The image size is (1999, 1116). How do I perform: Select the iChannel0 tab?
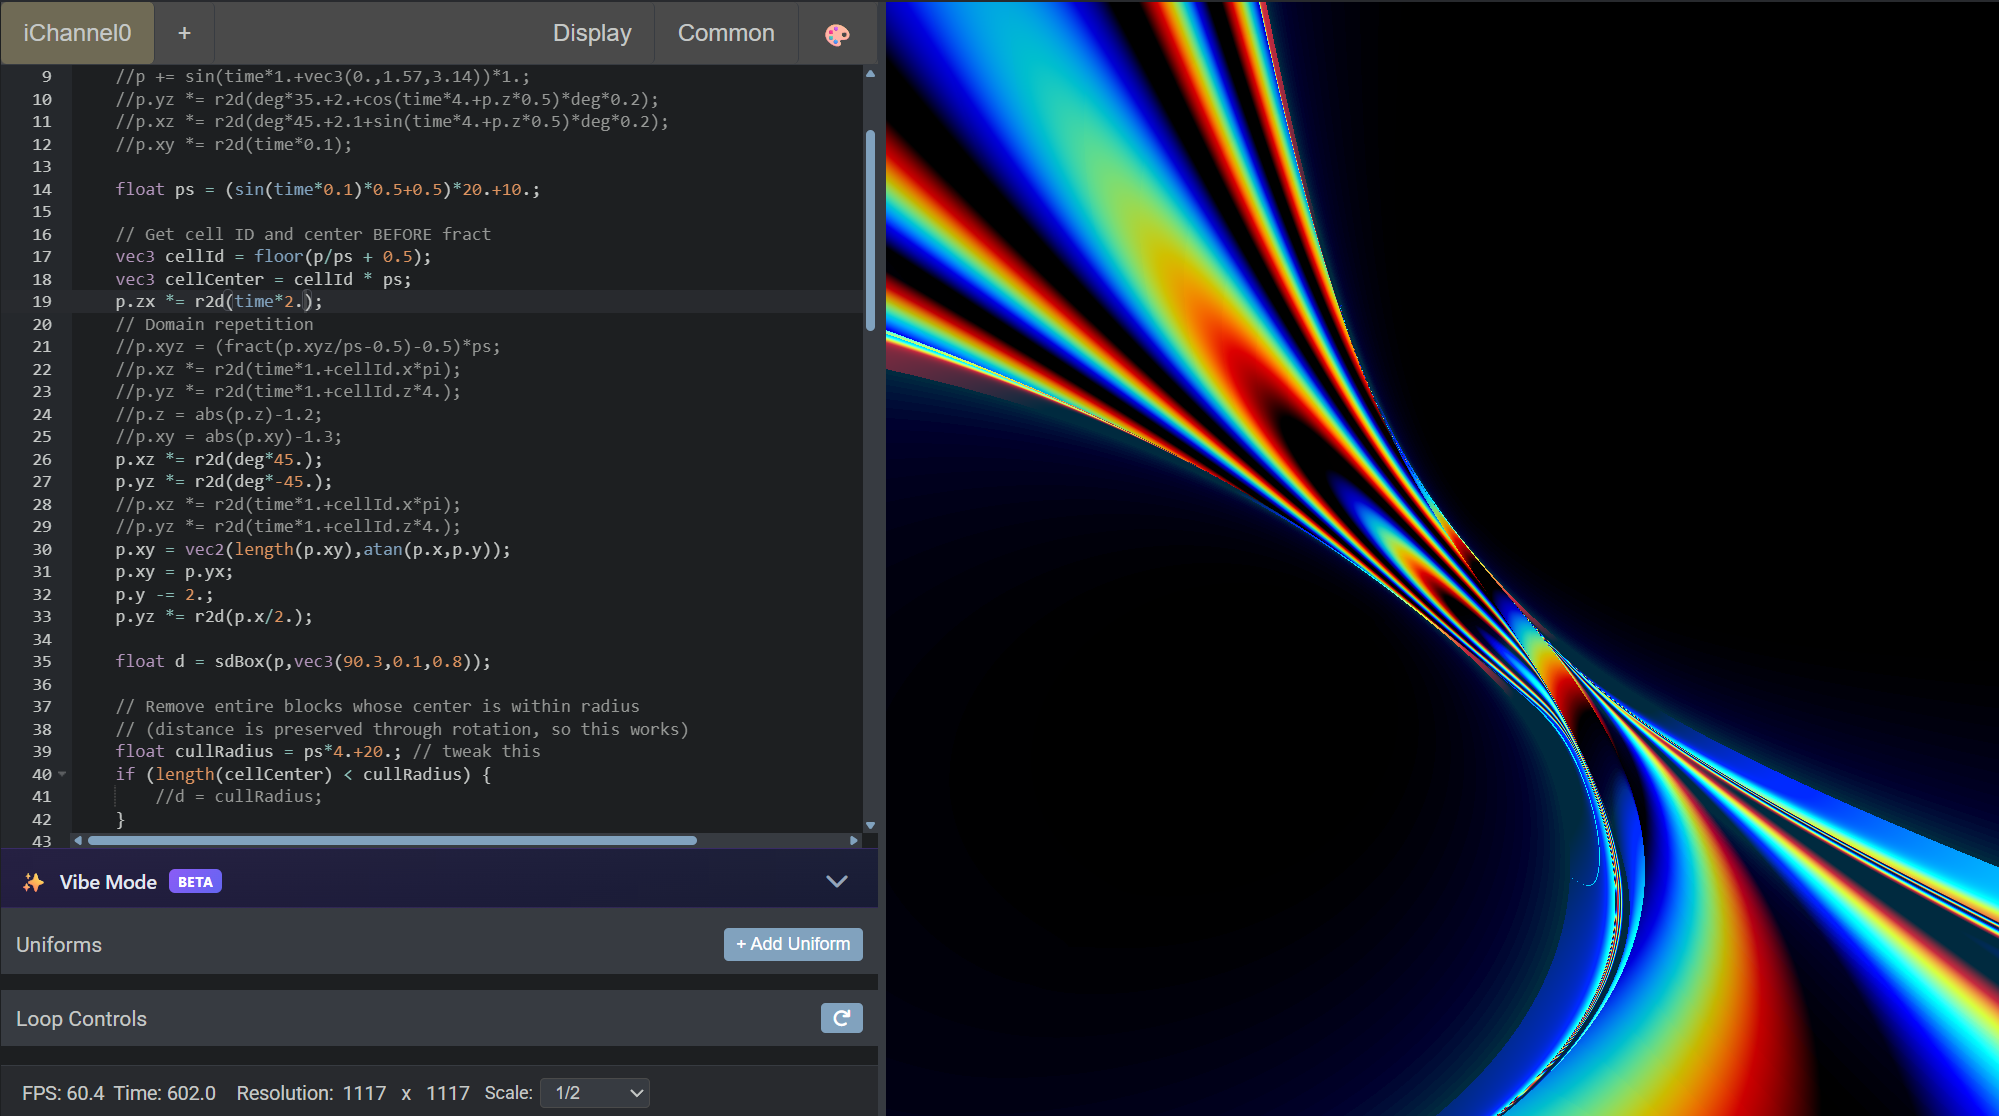(x=77, y=32)
